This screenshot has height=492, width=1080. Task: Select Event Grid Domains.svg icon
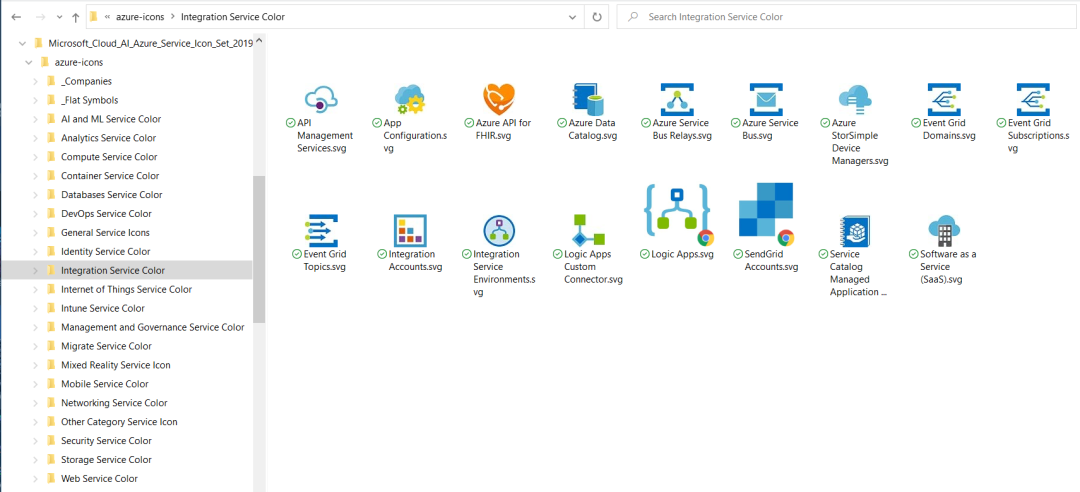click(944, 99)
